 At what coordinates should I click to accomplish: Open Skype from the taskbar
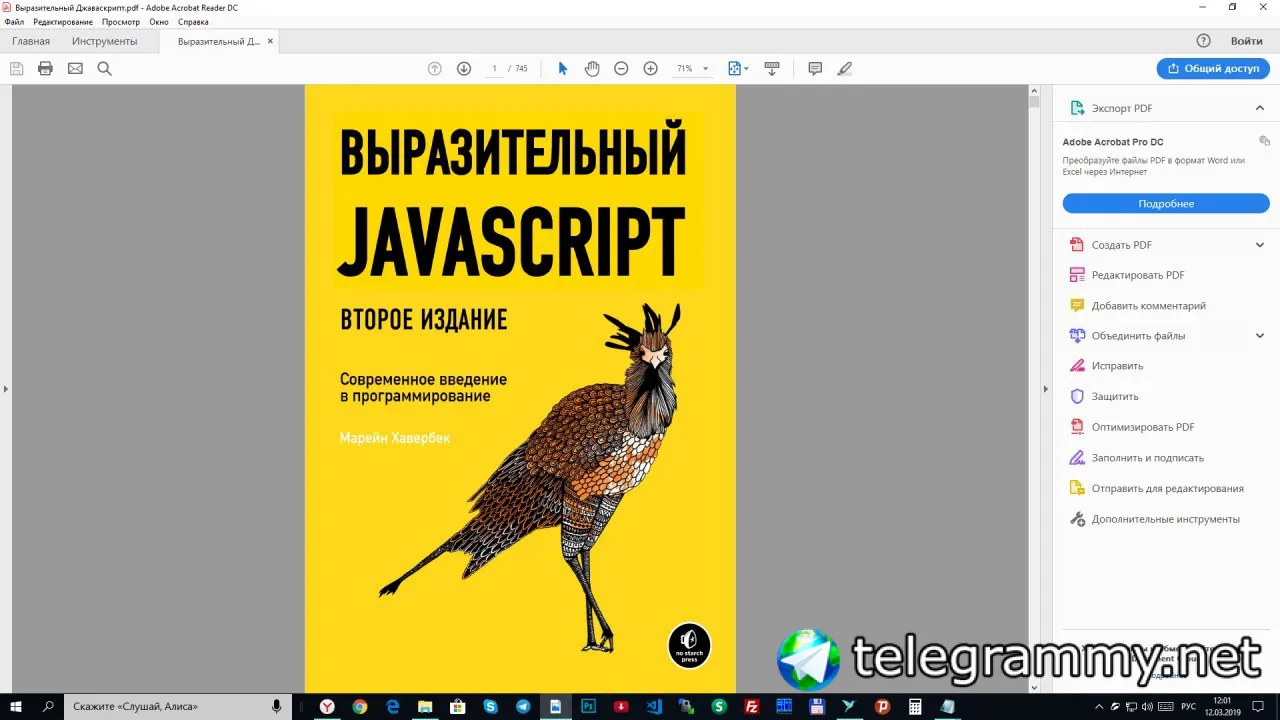490,706
